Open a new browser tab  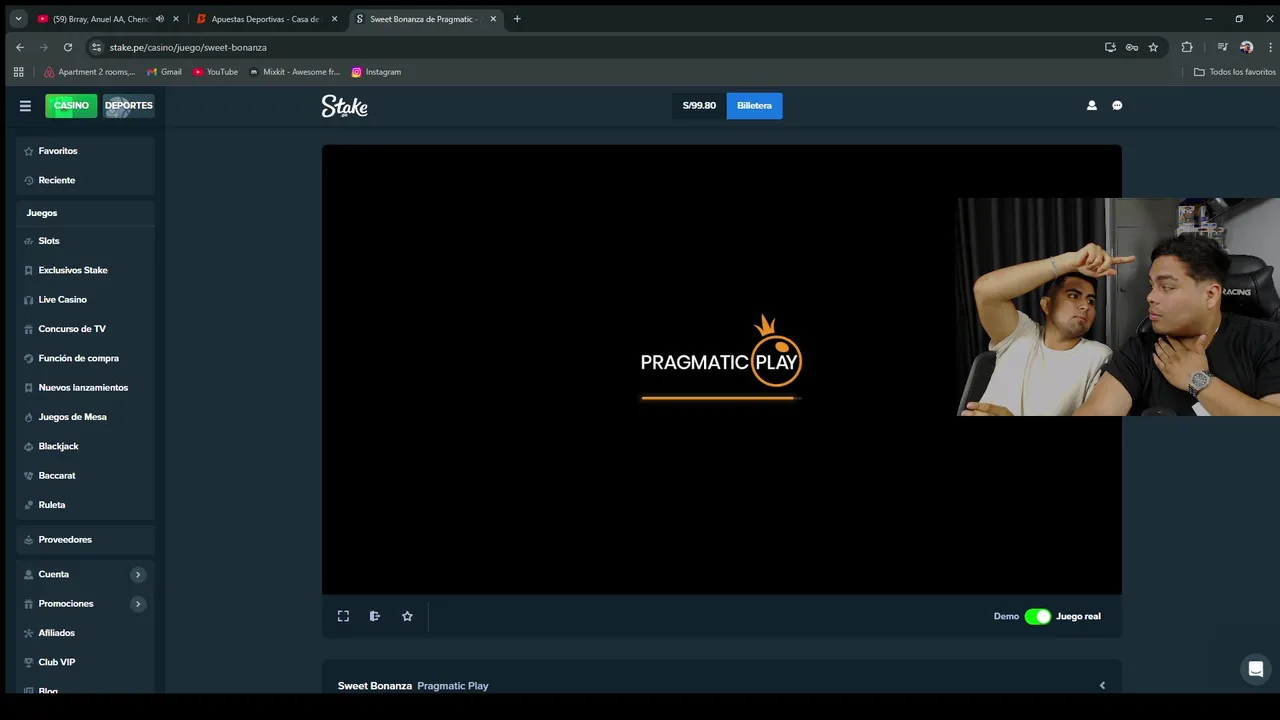click(517, 19)
